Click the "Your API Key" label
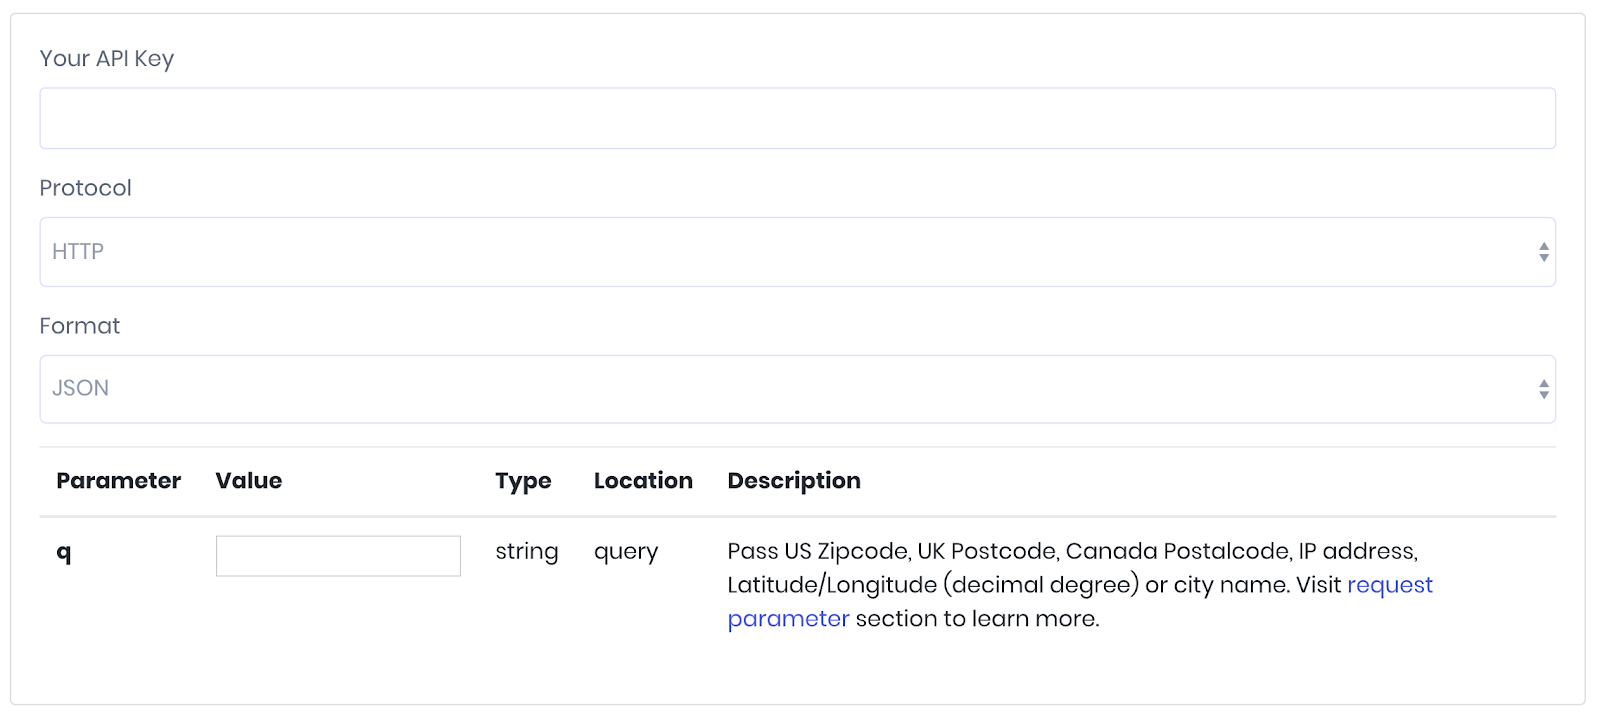 click(x=106, y=59)
